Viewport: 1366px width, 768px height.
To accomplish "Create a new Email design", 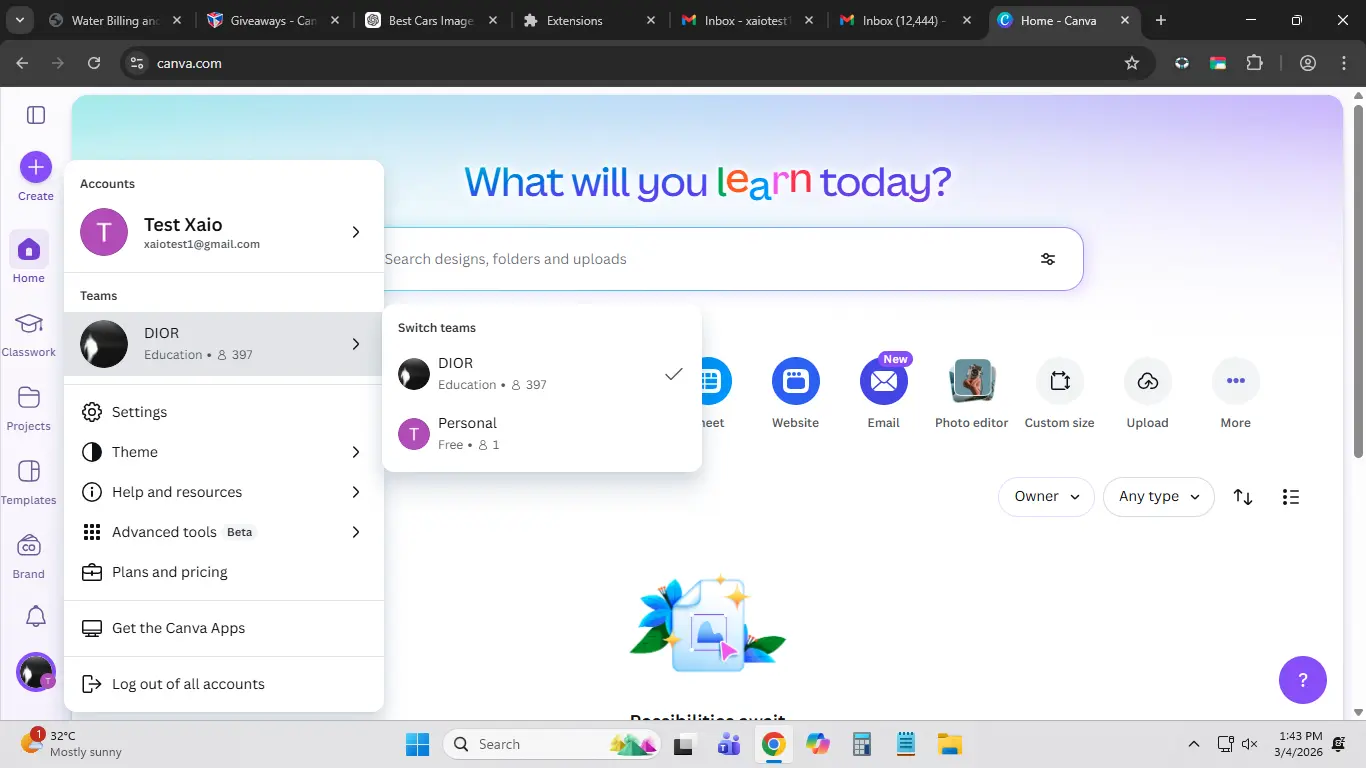I will 884,393.
